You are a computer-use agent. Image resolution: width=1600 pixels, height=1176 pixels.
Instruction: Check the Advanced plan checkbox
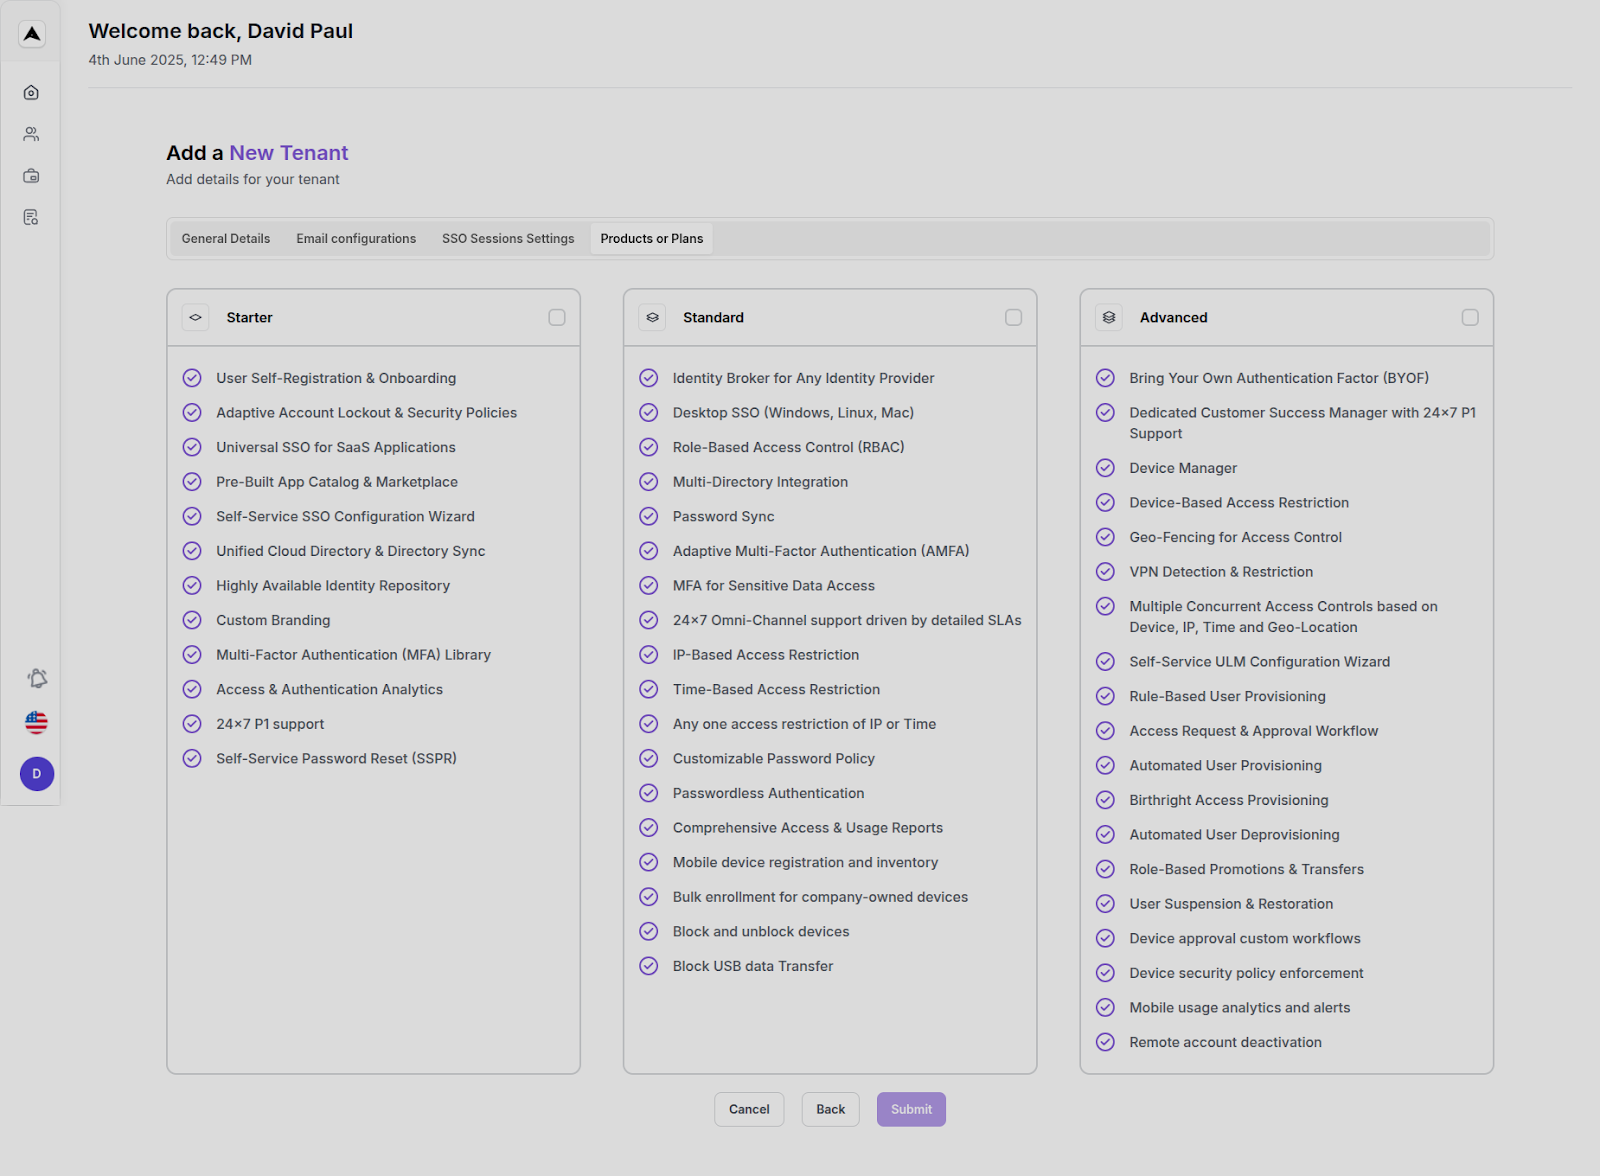(1470, 317)
